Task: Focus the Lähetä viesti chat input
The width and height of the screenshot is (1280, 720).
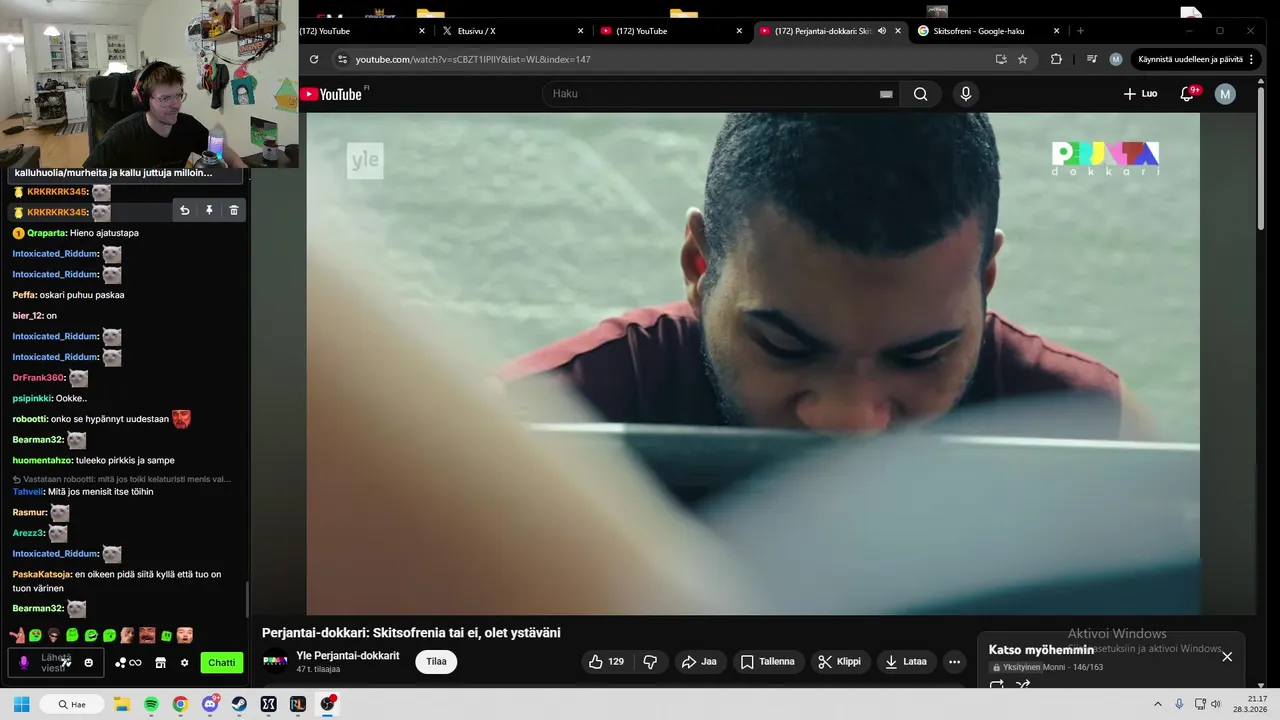Action: 56,662
